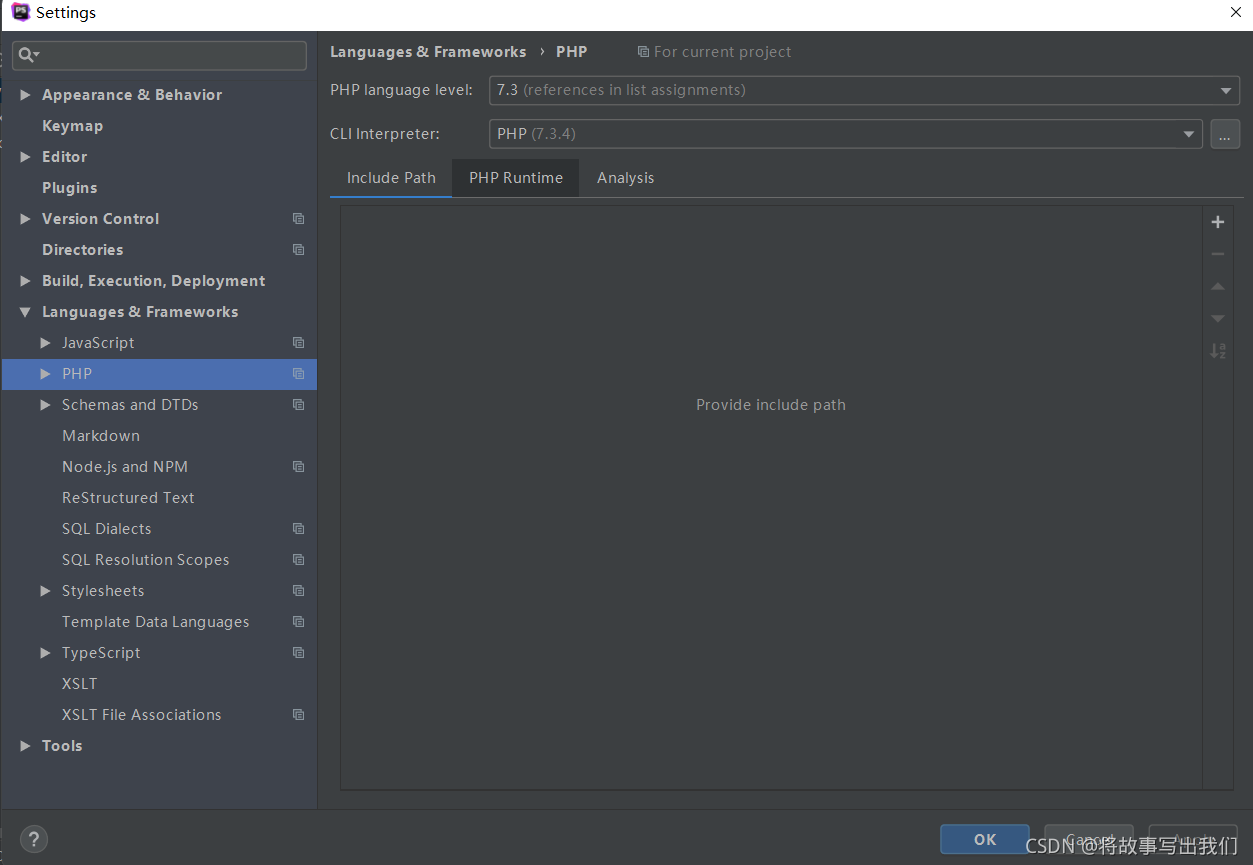Screen dimensions: 1253x865
Task: Add an include path with plus icon
Action: point(1217,222)
